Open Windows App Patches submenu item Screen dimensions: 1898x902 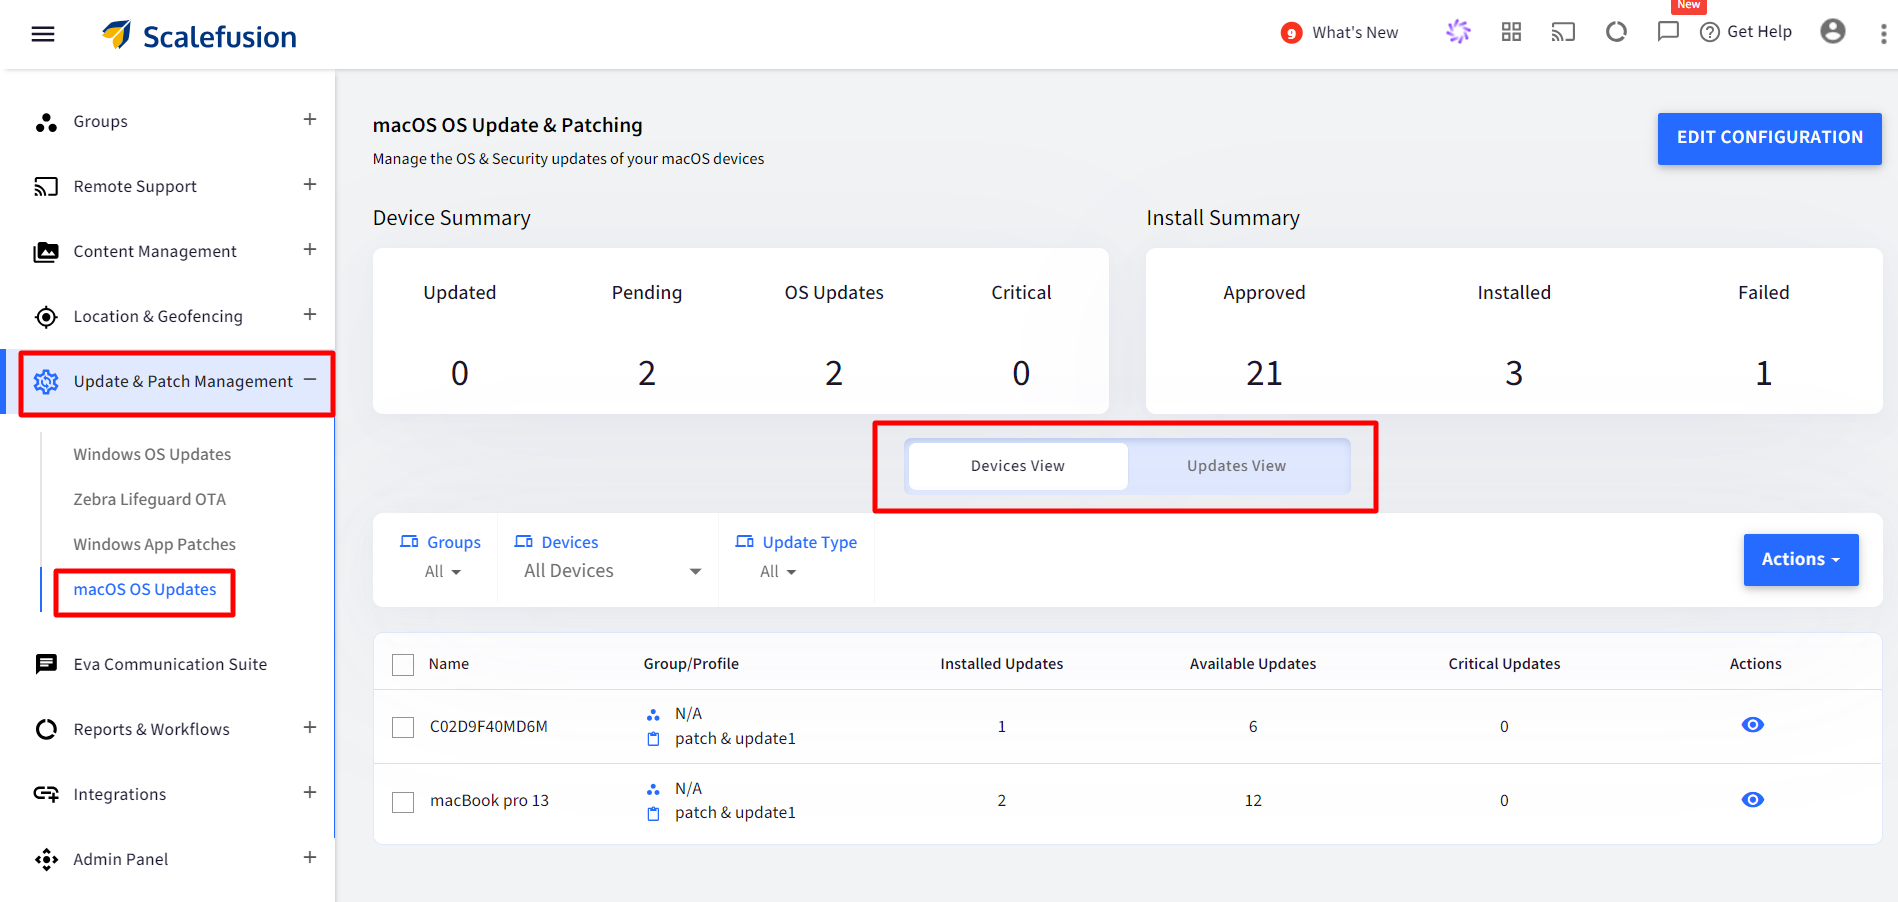tap(155, 544)
